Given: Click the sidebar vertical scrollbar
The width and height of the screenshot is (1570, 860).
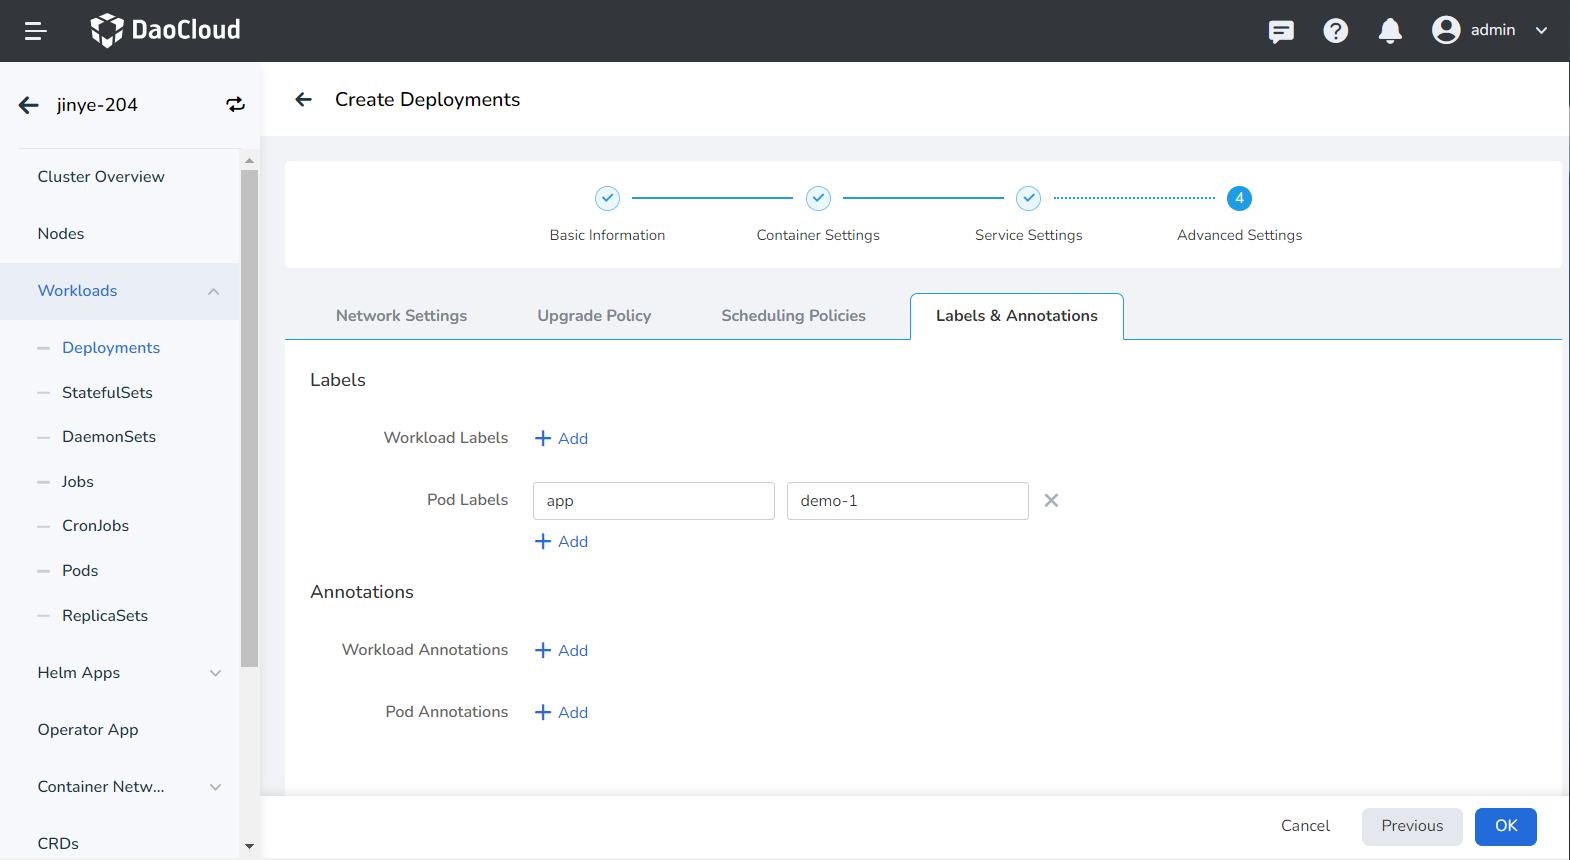Looking at the screenshot, I should click(249, 420).
